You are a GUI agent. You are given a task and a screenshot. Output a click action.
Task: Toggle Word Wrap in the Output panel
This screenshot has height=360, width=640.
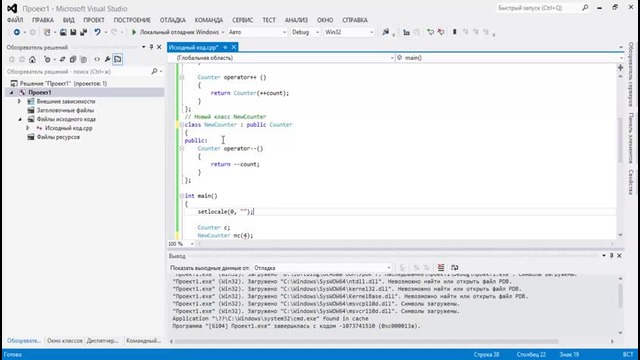(x=454, y=268)
